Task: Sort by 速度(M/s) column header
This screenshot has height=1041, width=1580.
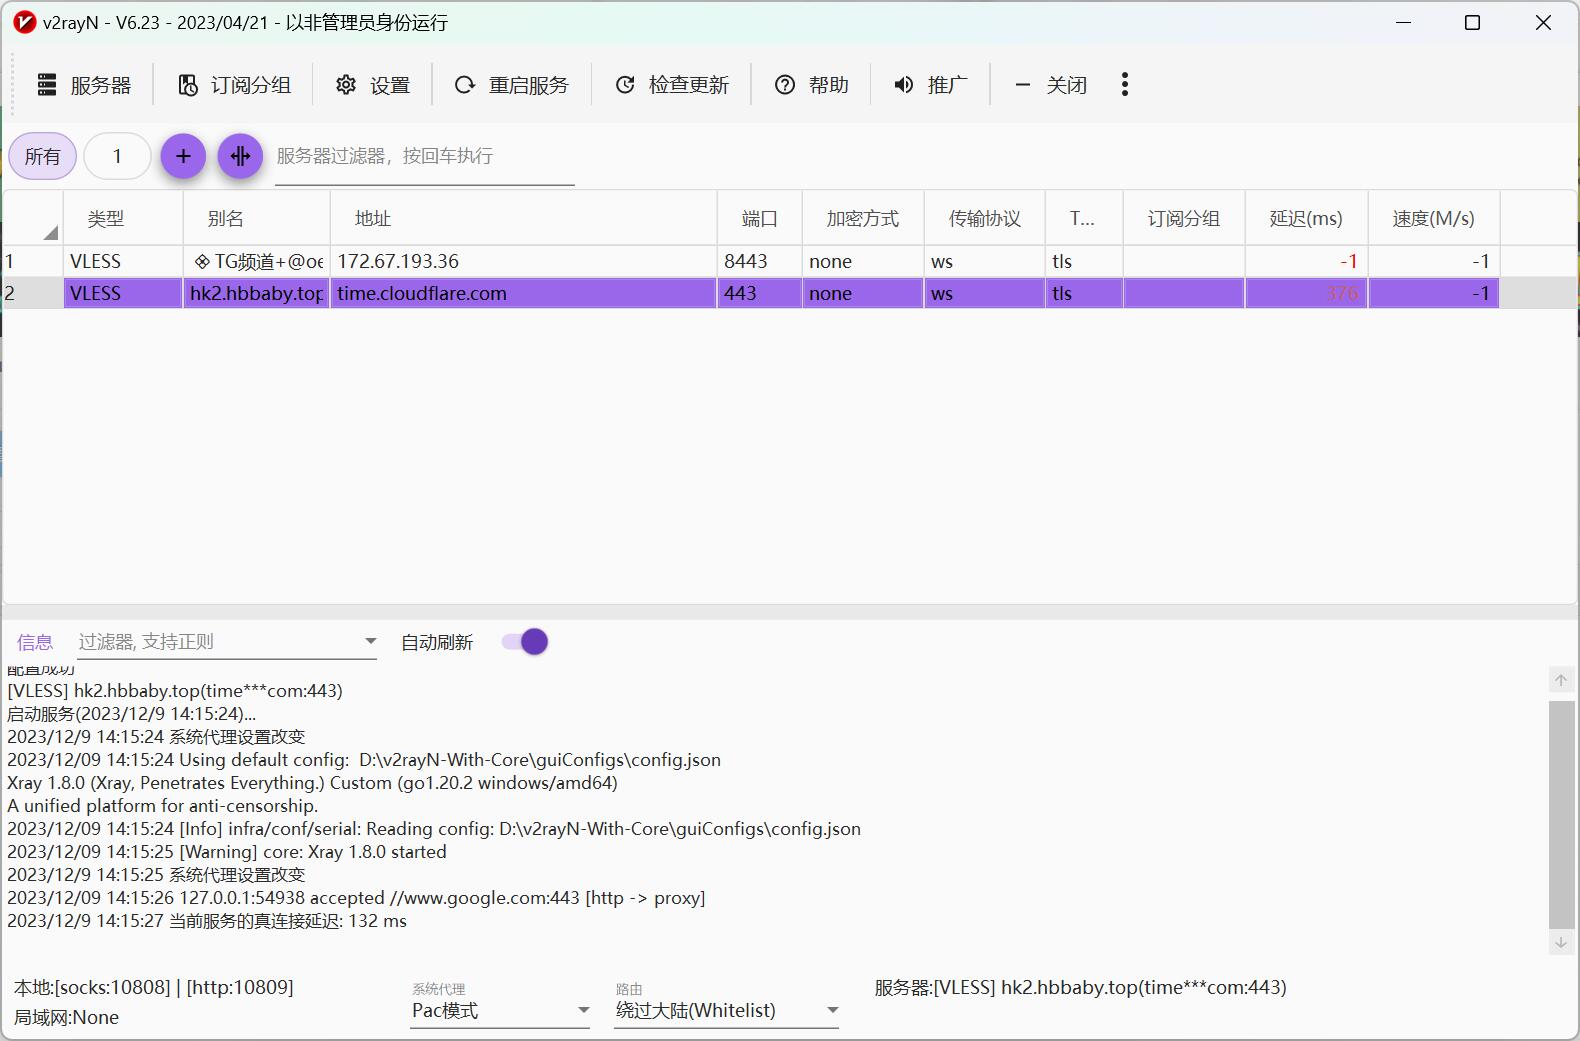Action: (1434, 219)
